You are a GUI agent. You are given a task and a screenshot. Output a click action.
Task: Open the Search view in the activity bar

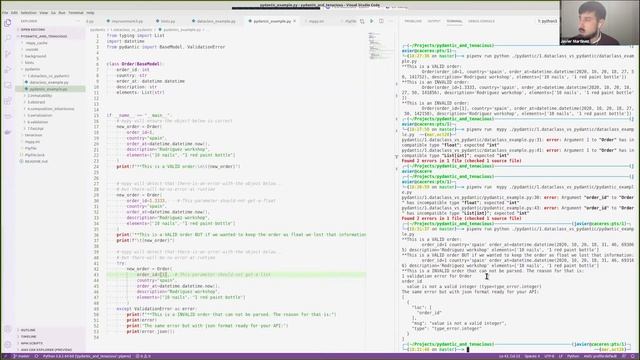coord(8,38)
